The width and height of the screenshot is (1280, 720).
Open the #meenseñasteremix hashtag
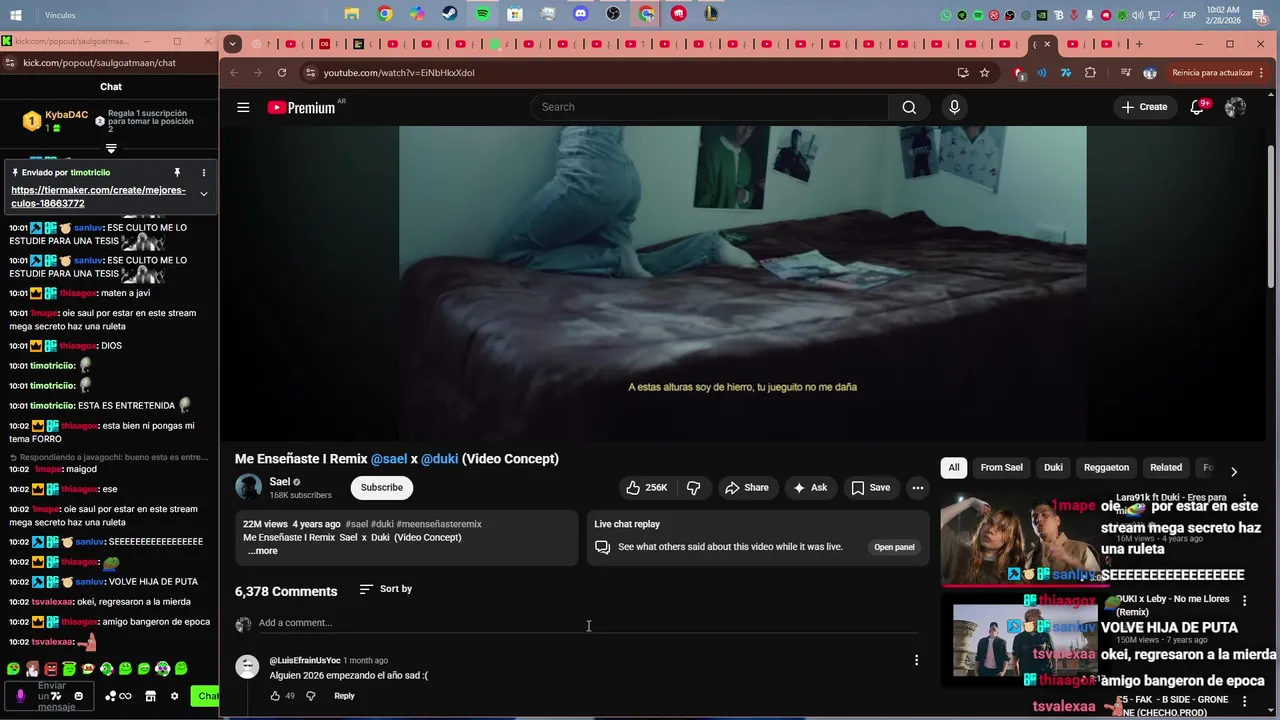tap(439, 524)
